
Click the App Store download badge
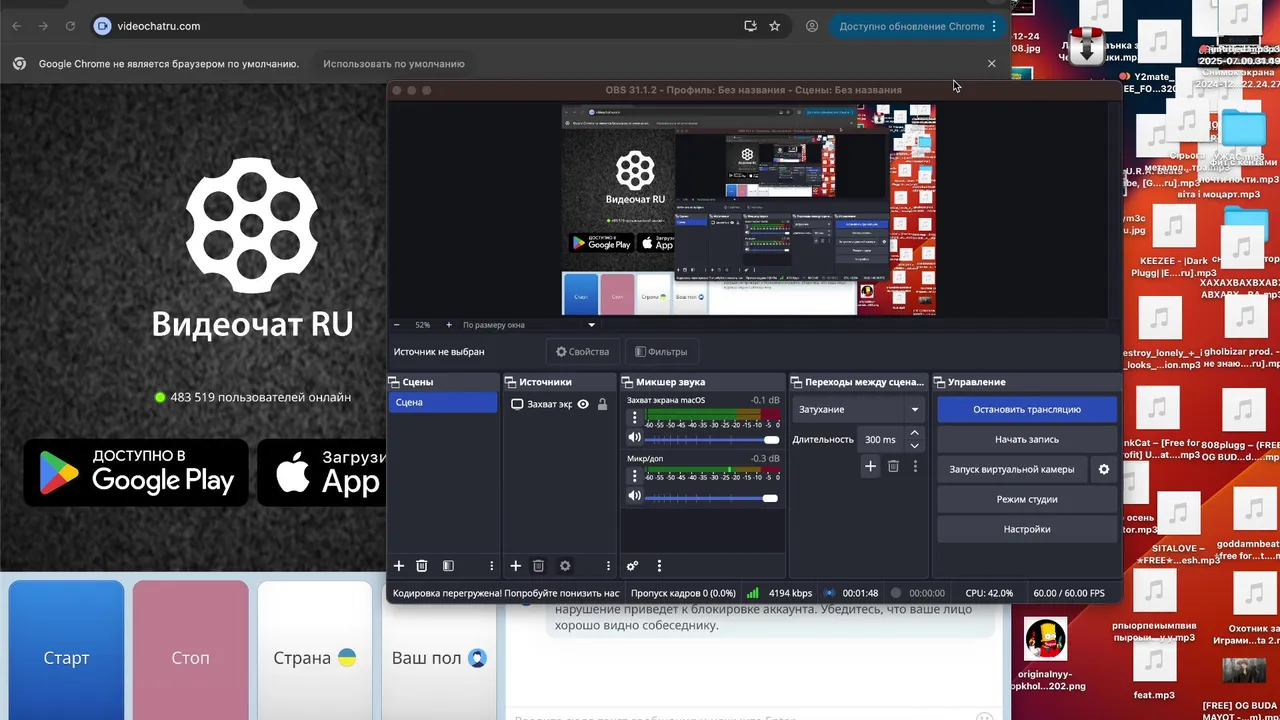pos(321,472)
